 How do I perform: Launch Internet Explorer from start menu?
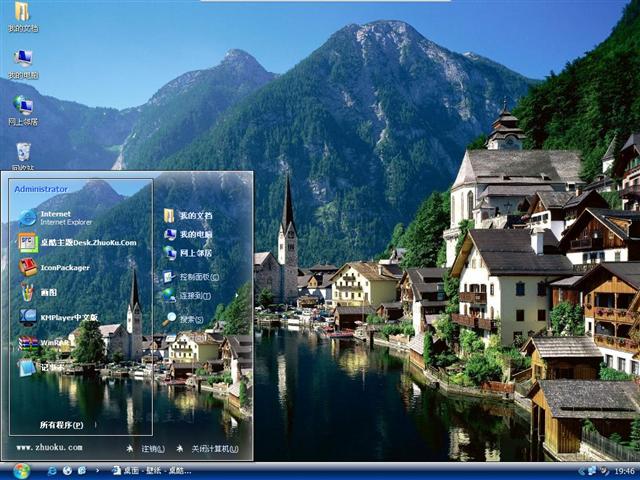point(56,218)
